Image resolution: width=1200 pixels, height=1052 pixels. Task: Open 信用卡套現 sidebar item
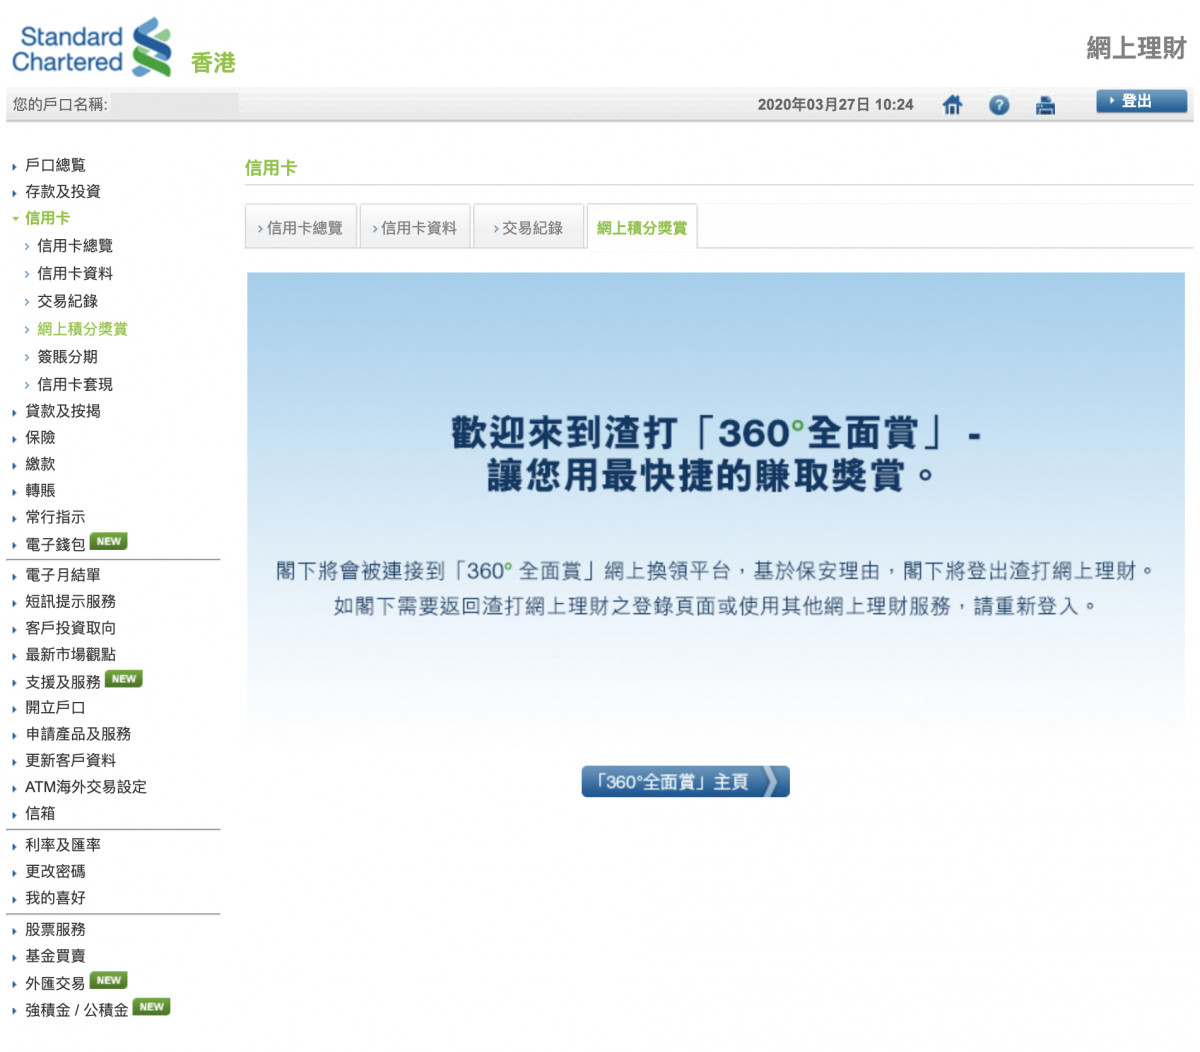pos(75,384)
